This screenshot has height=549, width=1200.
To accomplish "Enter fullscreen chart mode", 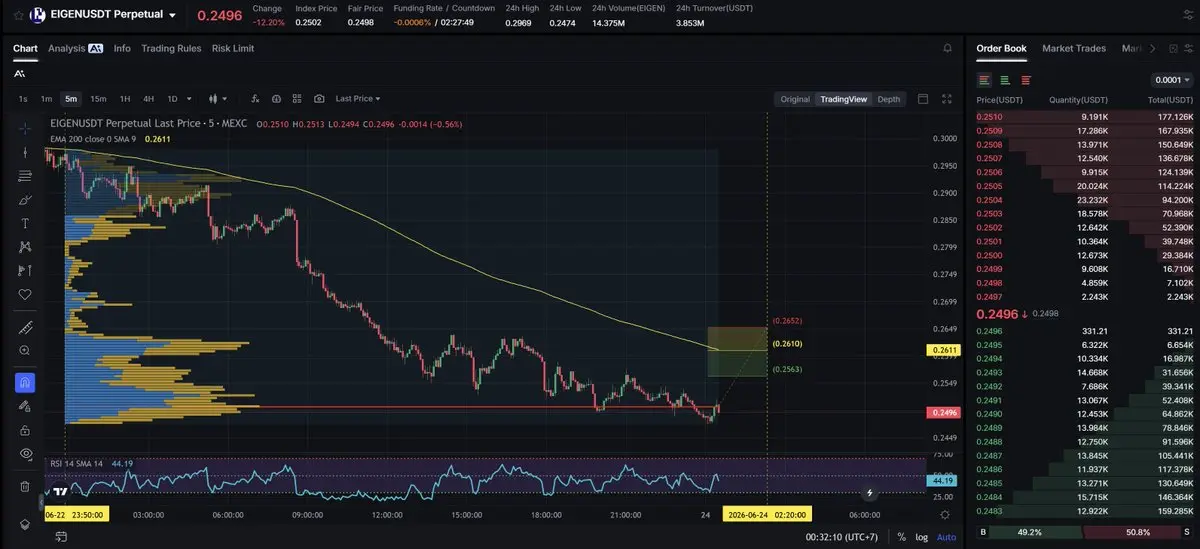I will [x=947, y=99].
